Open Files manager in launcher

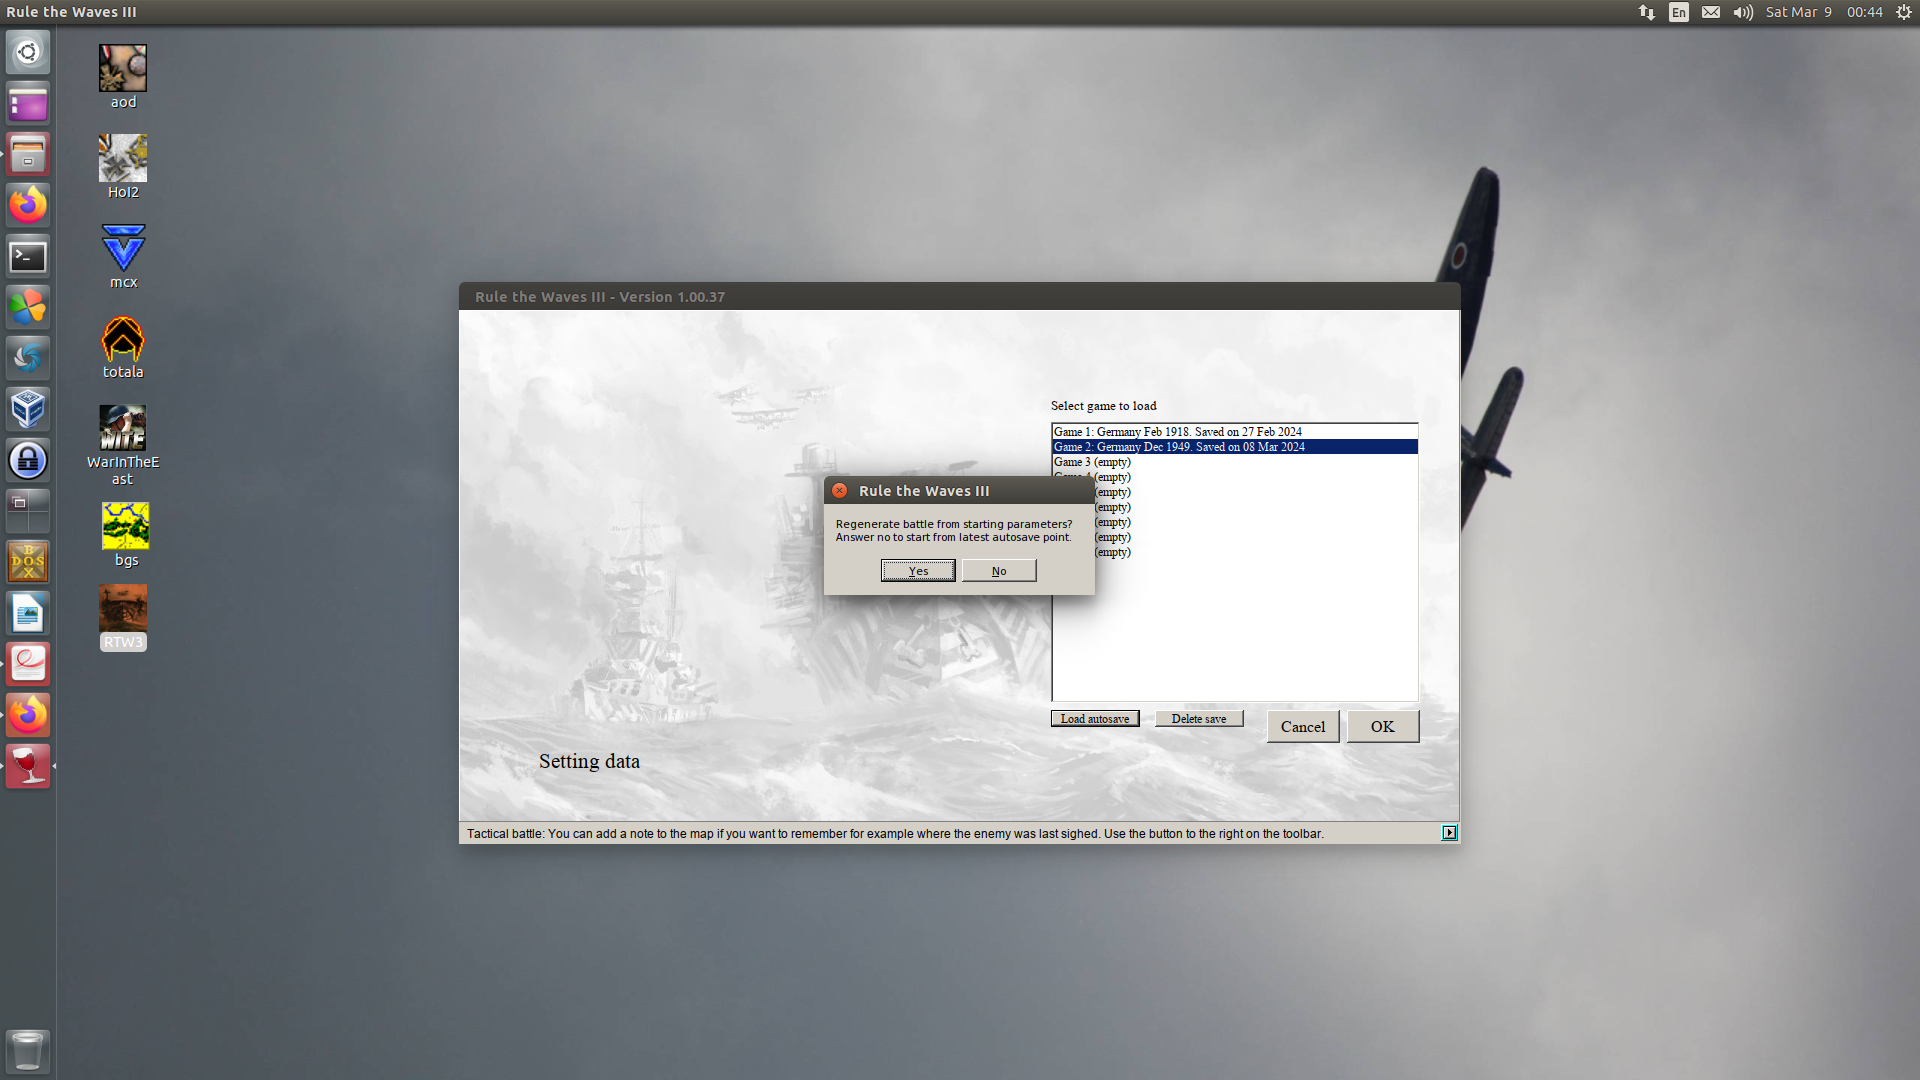coord(28,154)
